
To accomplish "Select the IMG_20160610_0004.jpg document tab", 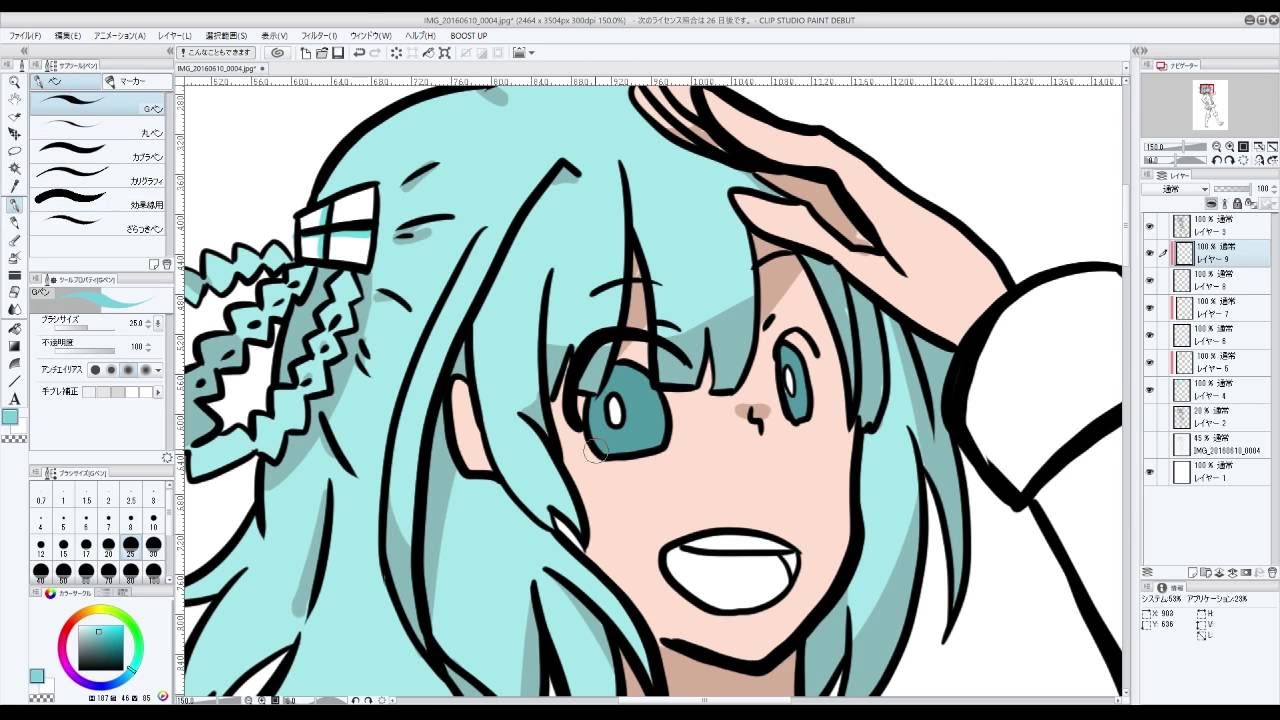I will (x=222, y=68).
